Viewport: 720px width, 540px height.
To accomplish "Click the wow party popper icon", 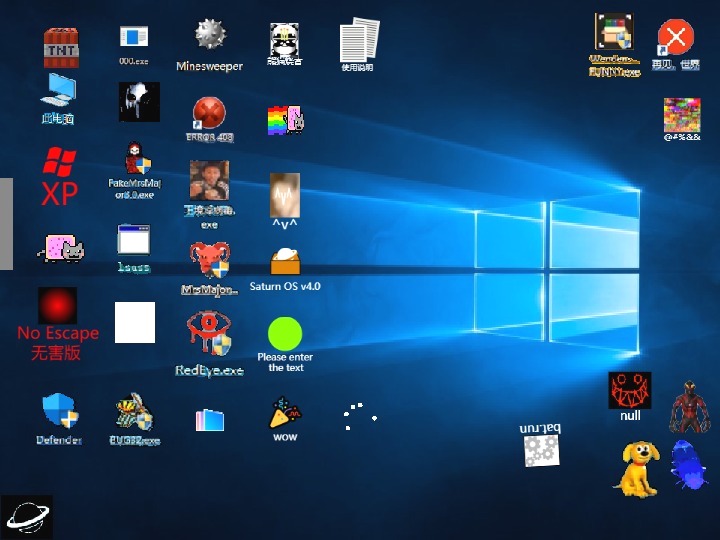I will (285, 414).
